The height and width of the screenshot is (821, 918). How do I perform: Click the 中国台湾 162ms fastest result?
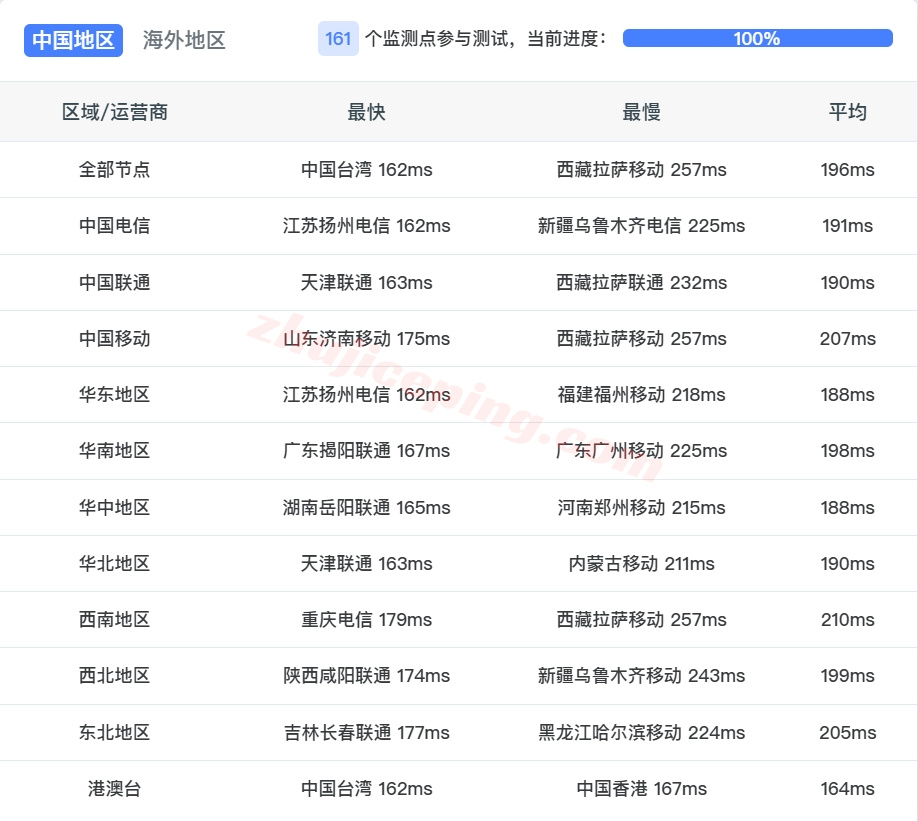coord(366,170)
